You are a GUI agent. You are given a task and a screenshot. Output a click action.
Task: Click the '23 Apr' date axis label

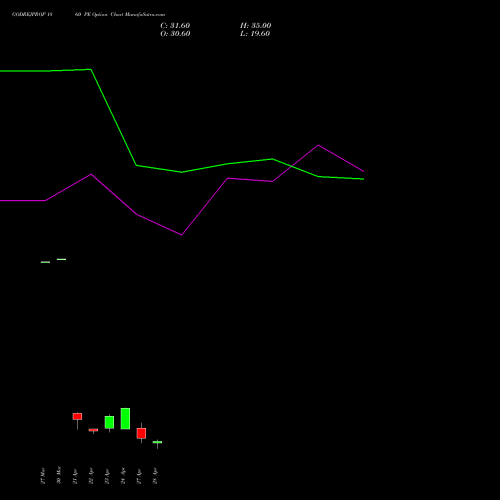coord(107,476)
